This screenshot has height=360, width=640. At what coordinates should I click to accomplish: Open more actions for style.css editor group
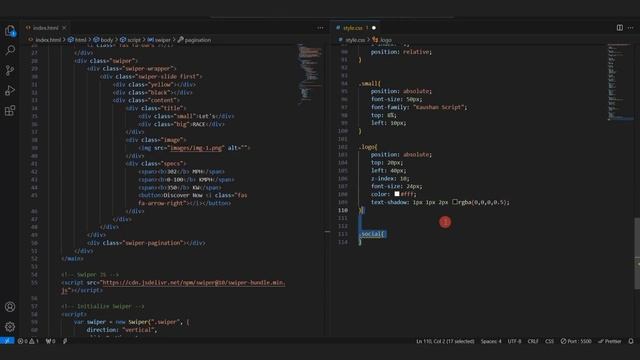(x=631, y=28)
